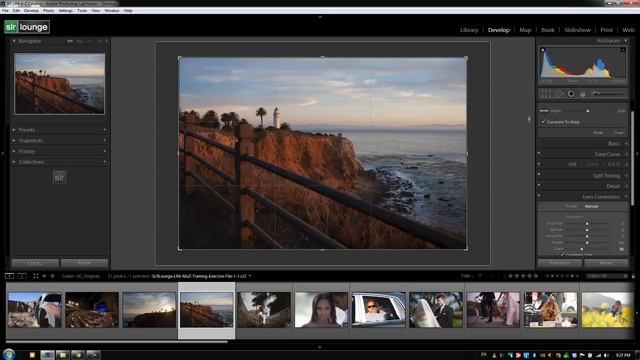Open the Filters Off preset dropdown

click(x=606, y=276)
